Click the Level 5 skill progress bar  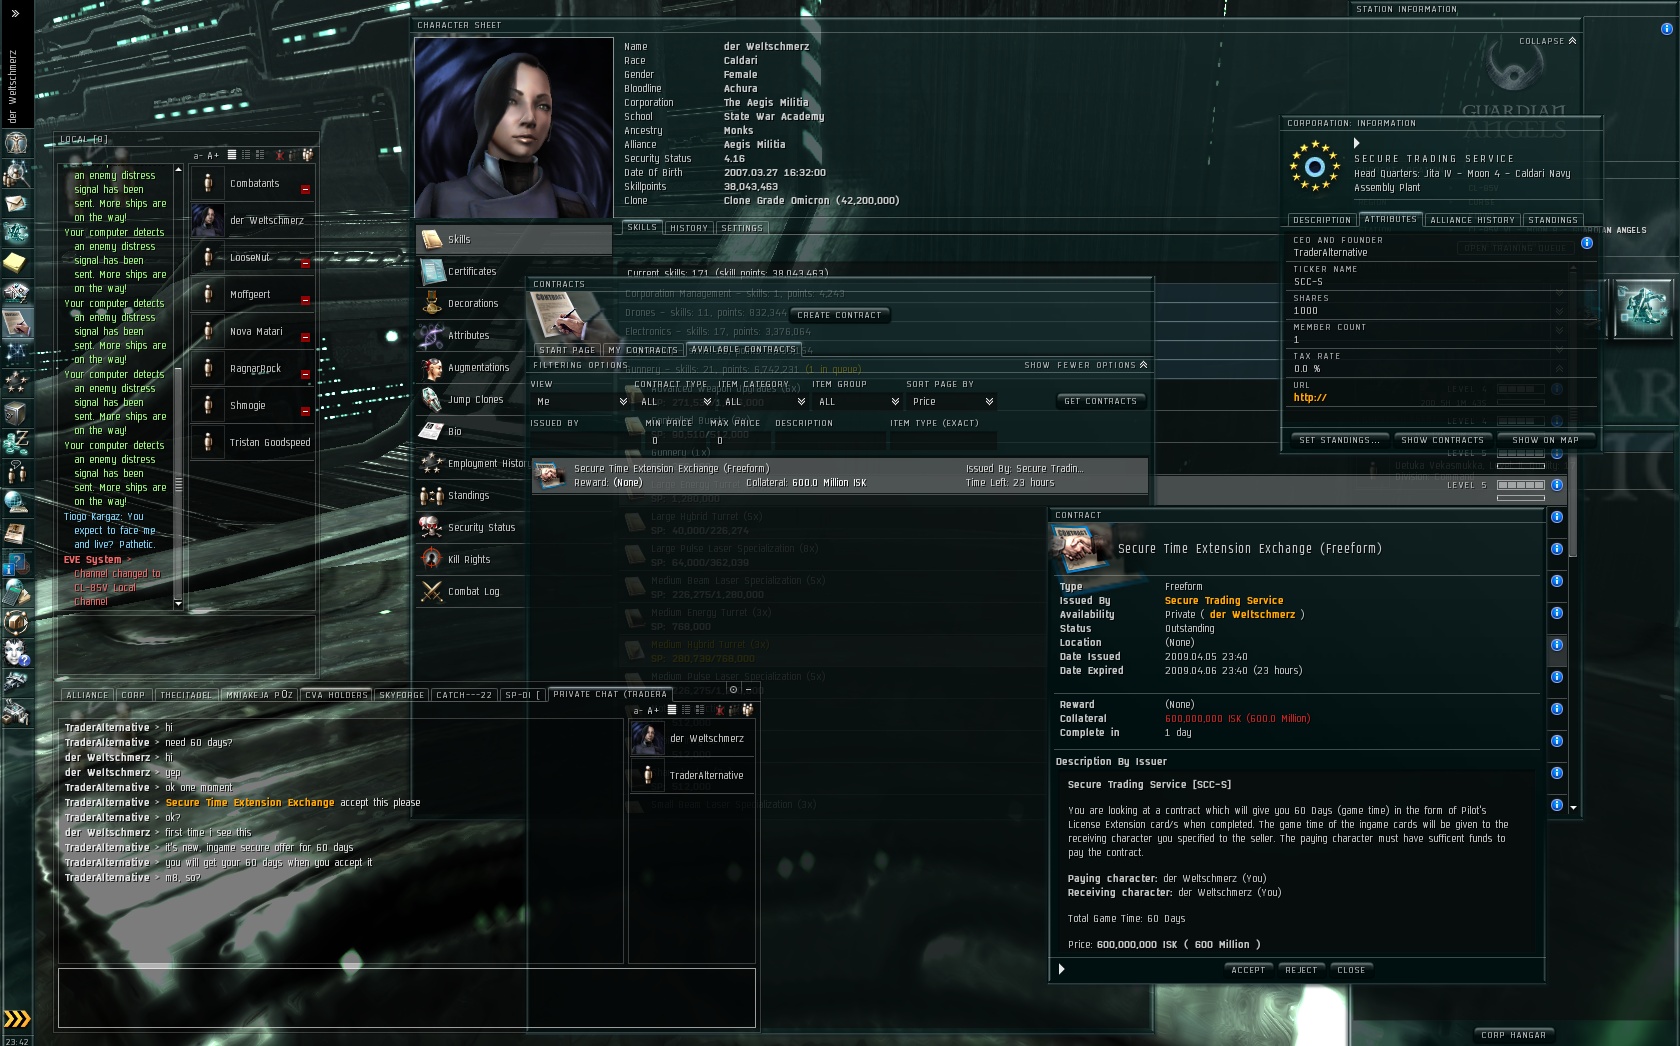(1520, 485)
